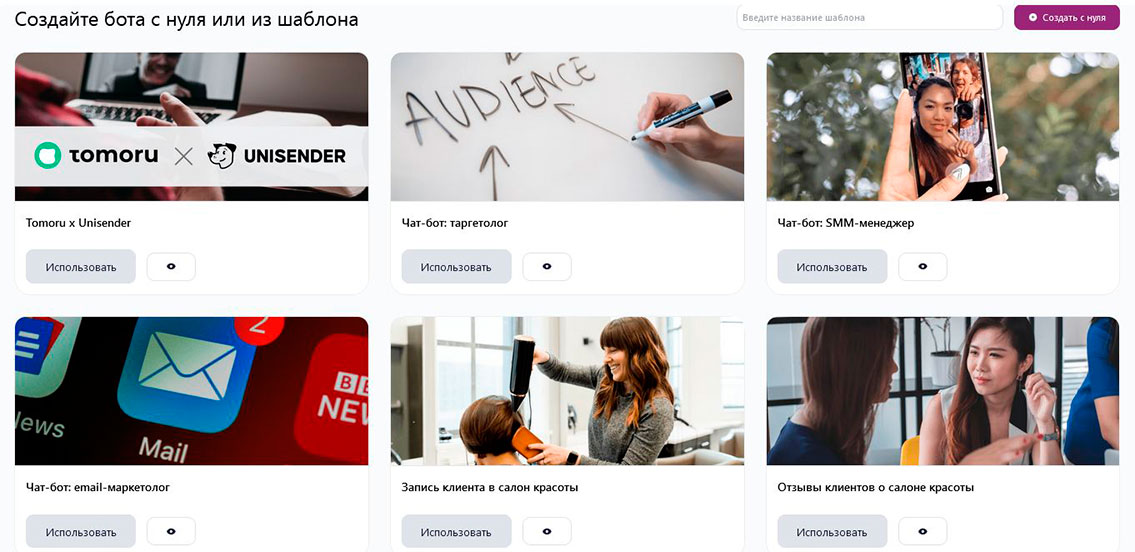The width and height of the screenshot is (1135, 552).
Task: Use the Чат-бот: email-маркетолог template
Action: click(81, 532)
